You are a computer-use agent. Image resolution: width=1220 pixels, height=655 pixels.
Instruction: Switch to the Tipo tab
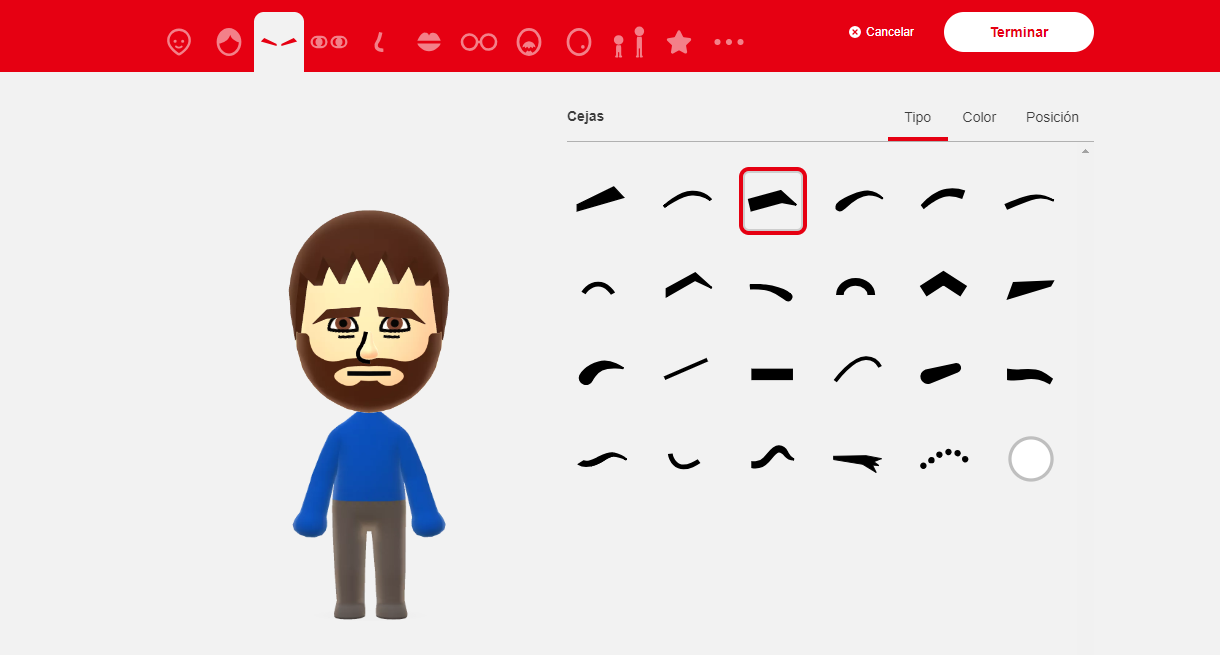click(918, 118)
